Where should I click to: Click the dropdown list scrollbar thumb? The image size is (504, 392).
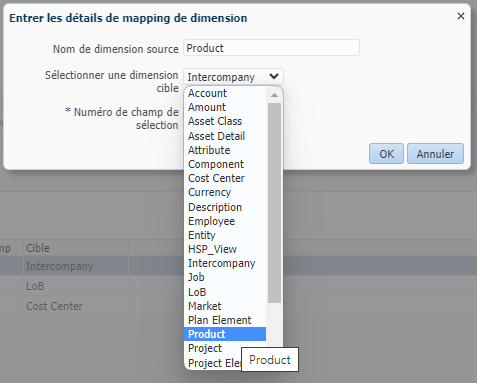[x=274, y=203]
